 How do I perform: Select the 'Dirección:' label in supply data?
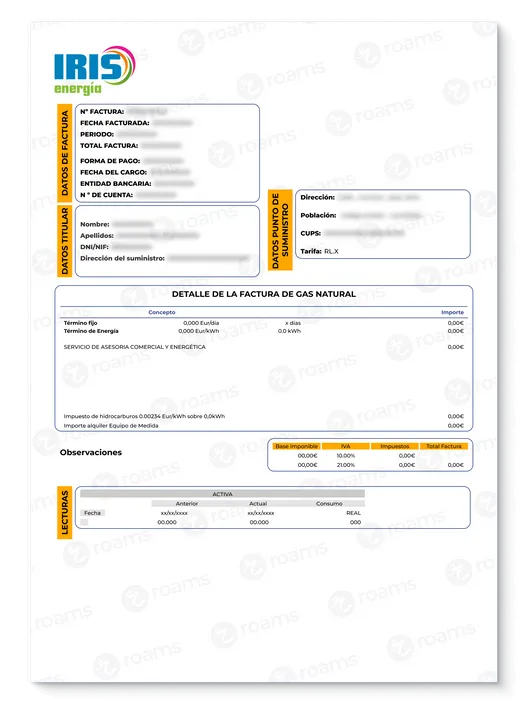pyautogui.click(x=317, y=197)
